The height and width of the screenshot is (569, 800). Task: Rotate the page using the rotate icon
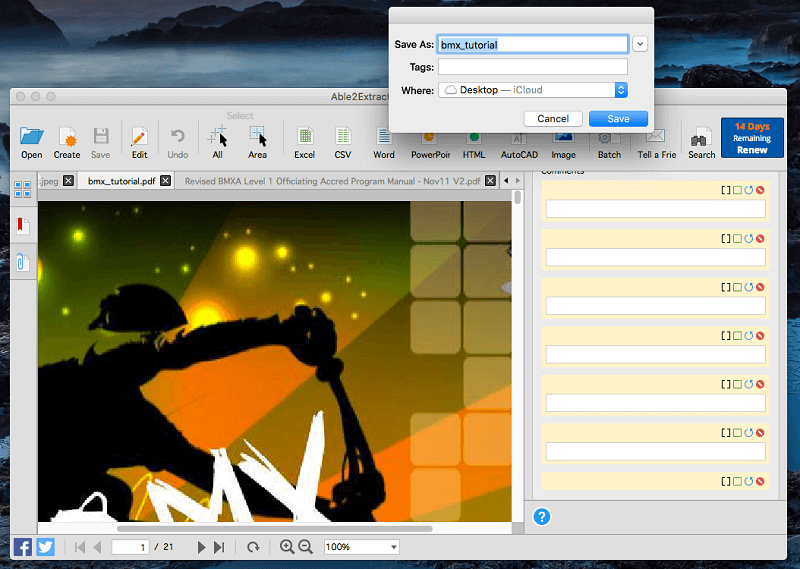(x=253, y=547)
